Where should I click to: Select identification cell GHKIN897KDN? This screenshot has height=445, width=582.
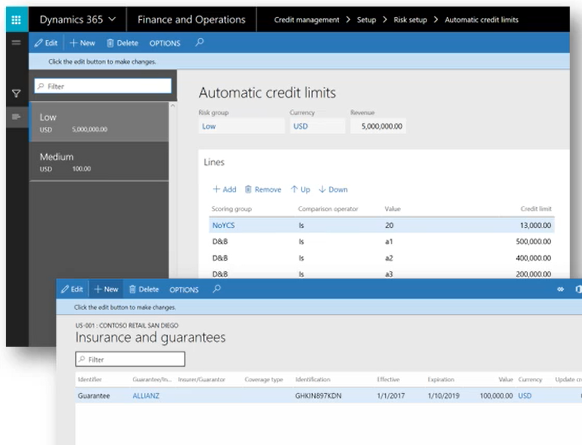pyautogui.click(x=318, y=396)
